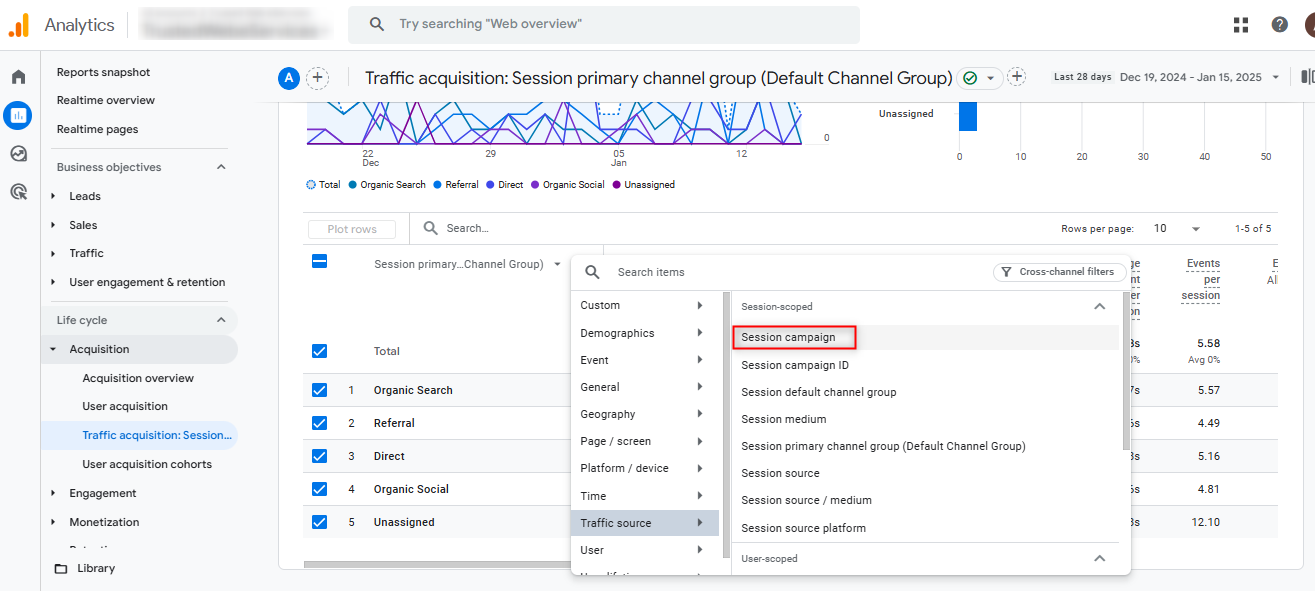This screenshot has height=591, width=1315.
Task: Click the green check report status icon
Action: (969, 78)
